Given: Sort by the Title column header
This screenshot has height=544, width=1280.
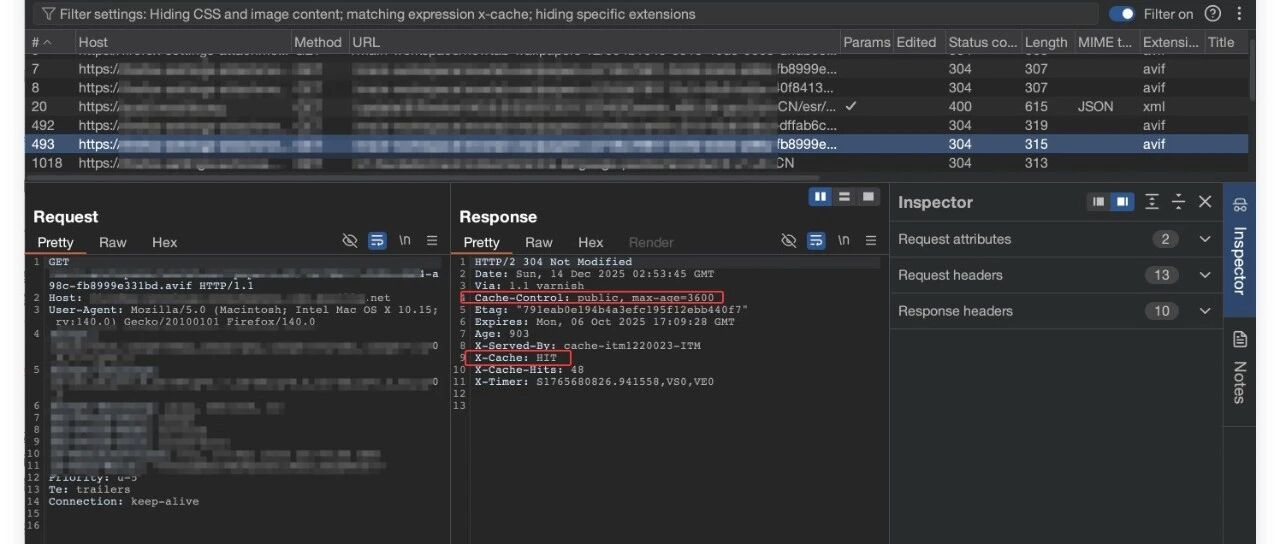Looking at the screenshot, I should 1221,42.
